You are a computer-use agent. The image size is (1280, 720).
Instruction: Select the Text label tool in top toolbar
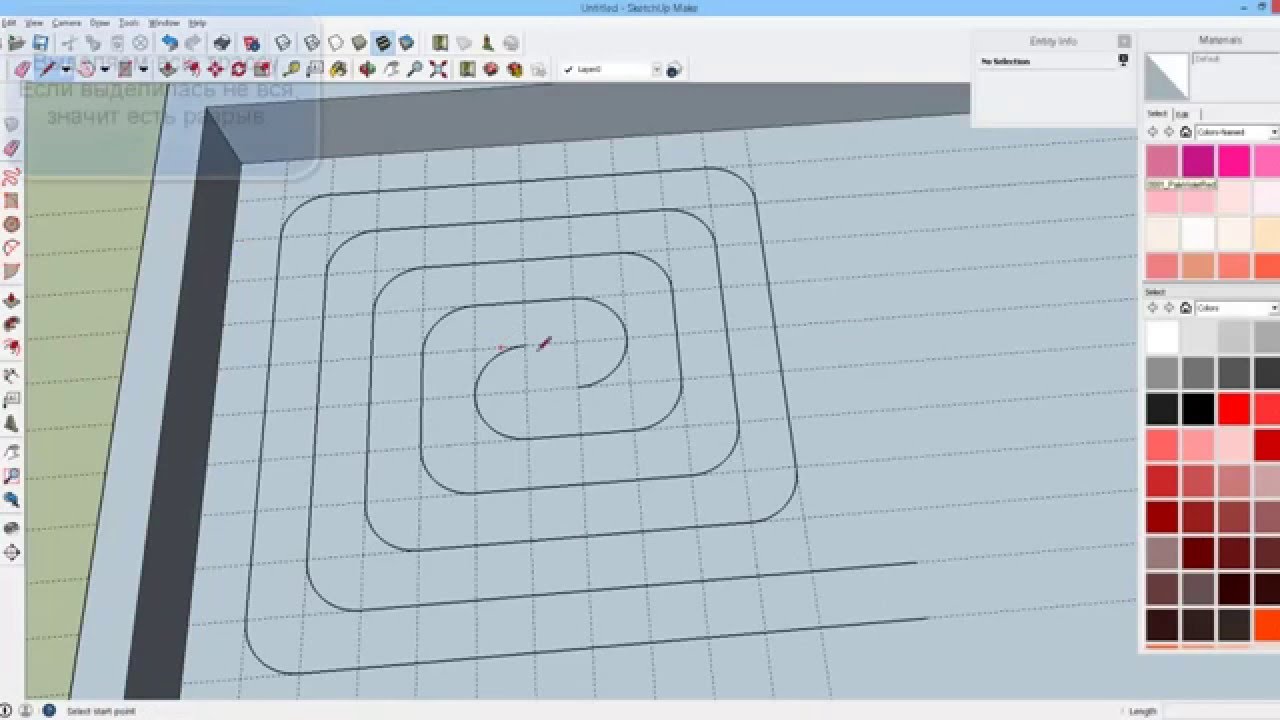click(x=315, y=69)
